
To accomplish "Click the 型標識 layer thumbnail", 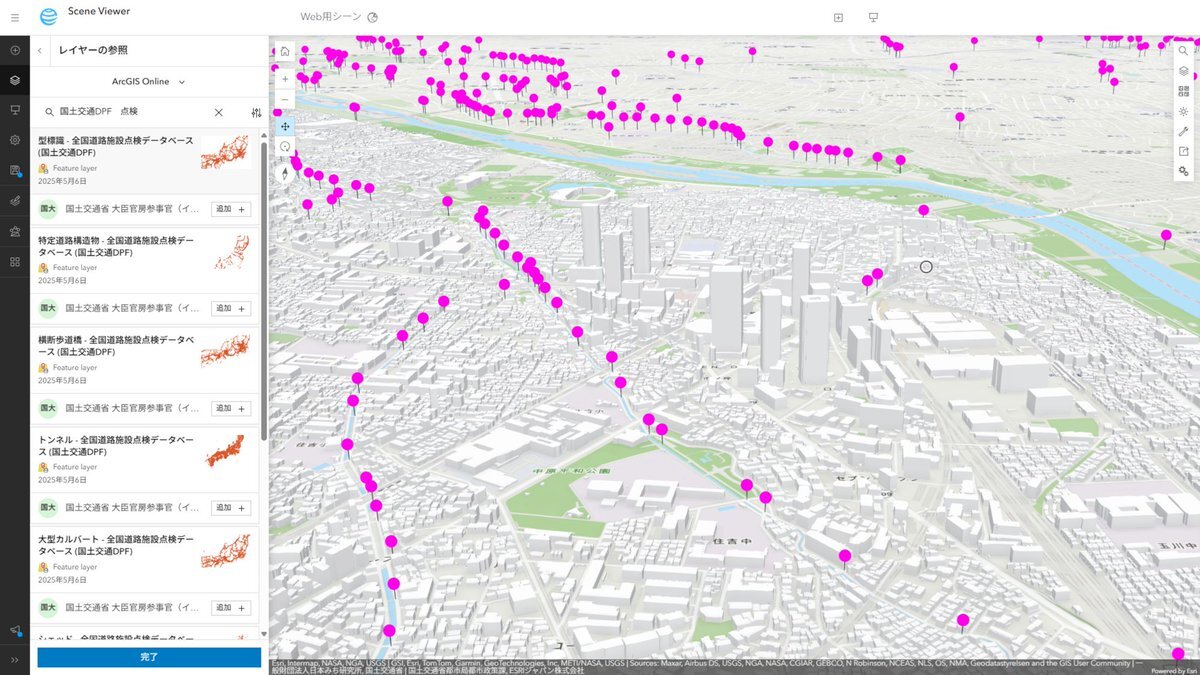I will click(x=225, y=152).
